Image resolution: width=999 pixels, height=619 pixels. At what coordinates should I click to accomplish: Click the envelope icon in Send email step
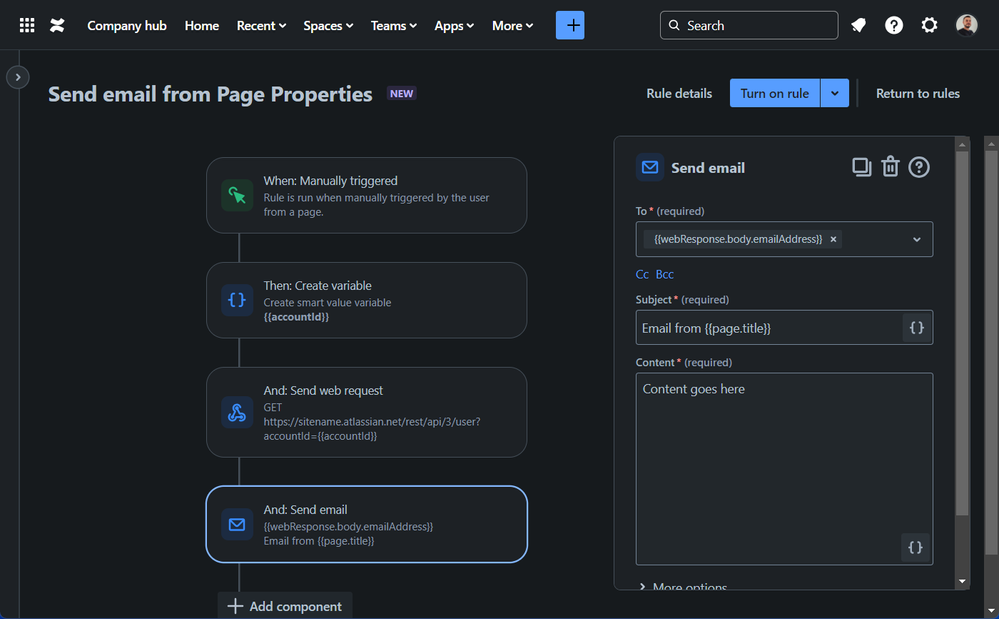pos(237,524)
